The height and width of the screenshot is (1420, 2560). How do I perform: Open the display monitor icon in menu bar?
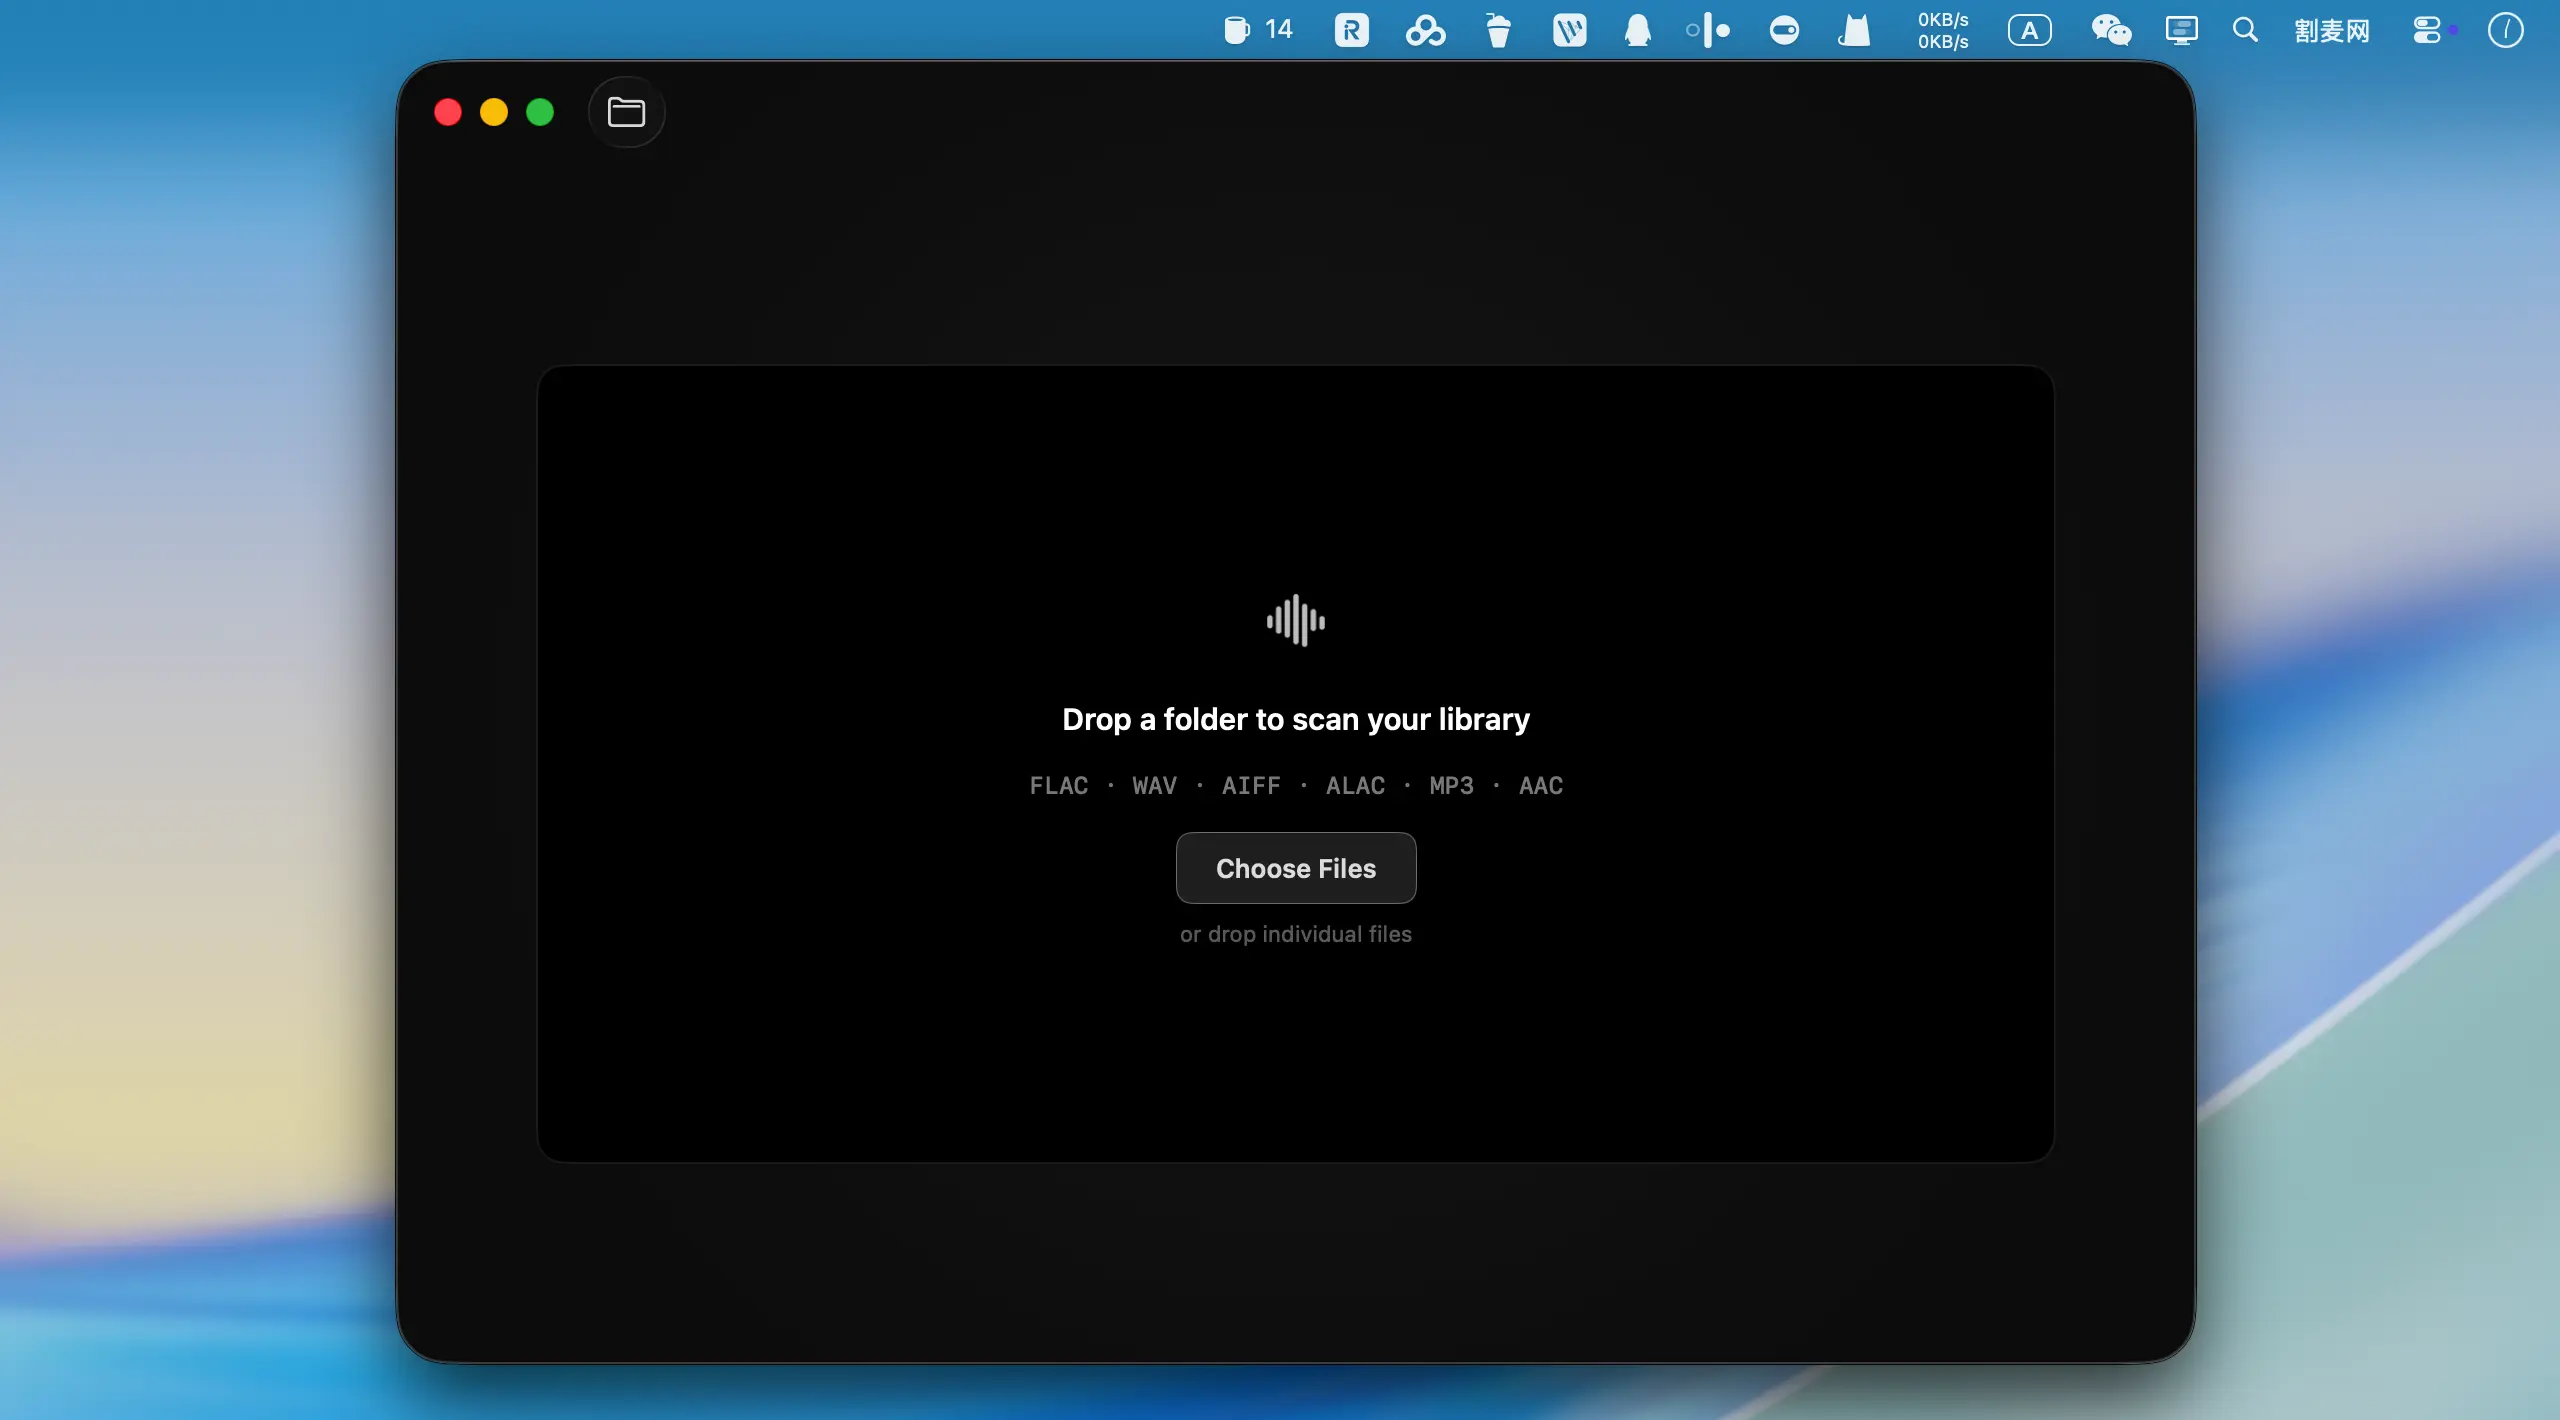point(2181,30)
